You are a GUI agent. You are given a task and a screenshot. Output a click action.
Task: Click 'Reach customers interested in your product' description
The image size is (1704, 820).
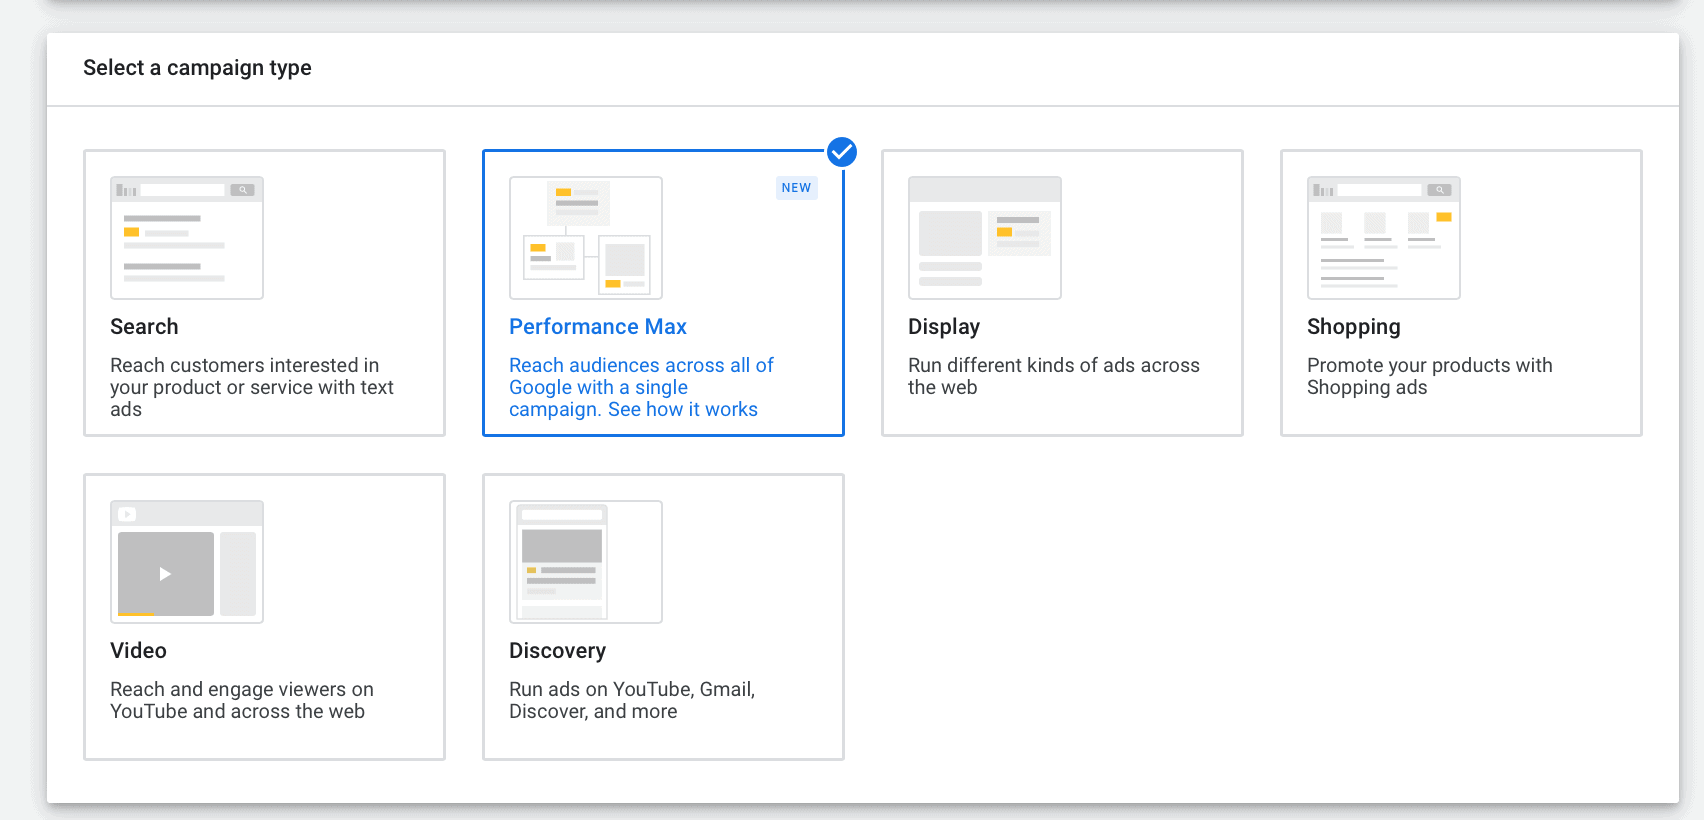pyautogui.click(x=252, y=387)
